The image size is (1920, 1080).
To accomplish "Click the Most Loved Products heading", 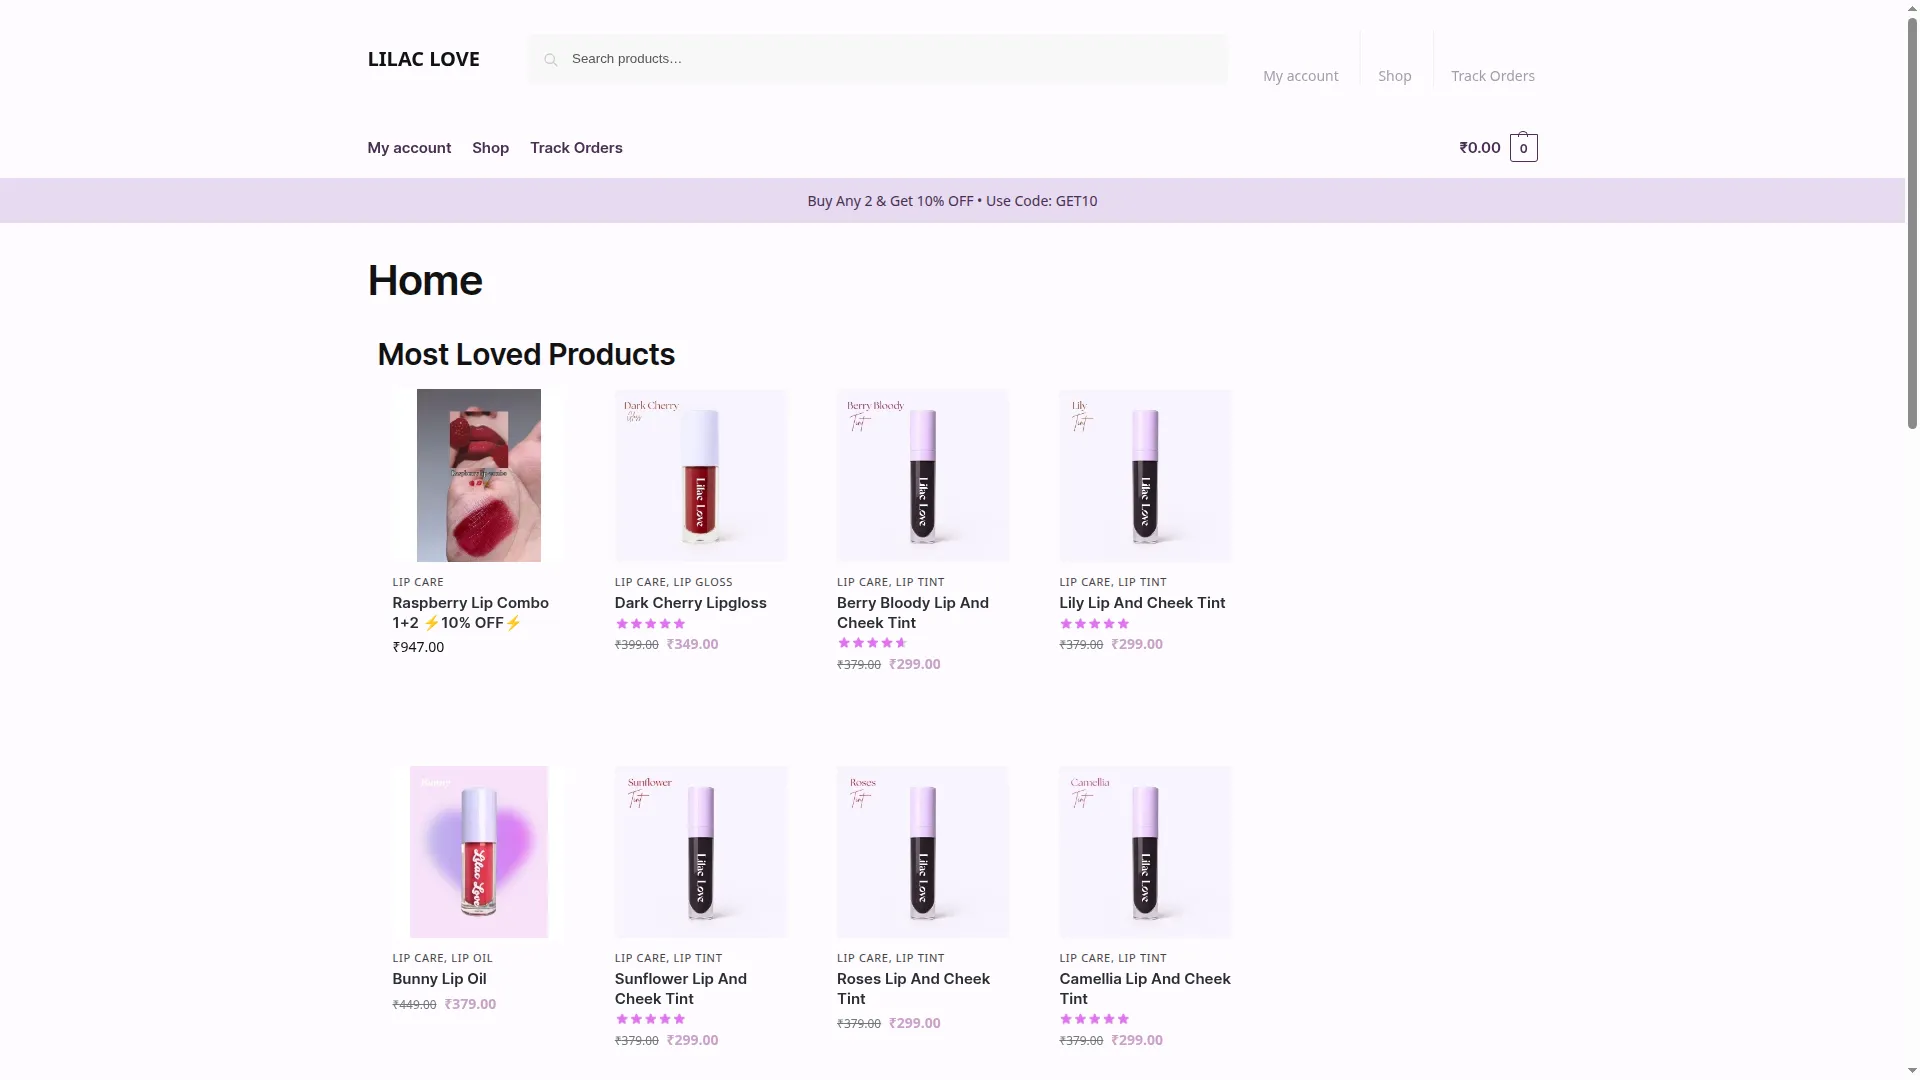I will pyautogui.click(x=526, y=355).
